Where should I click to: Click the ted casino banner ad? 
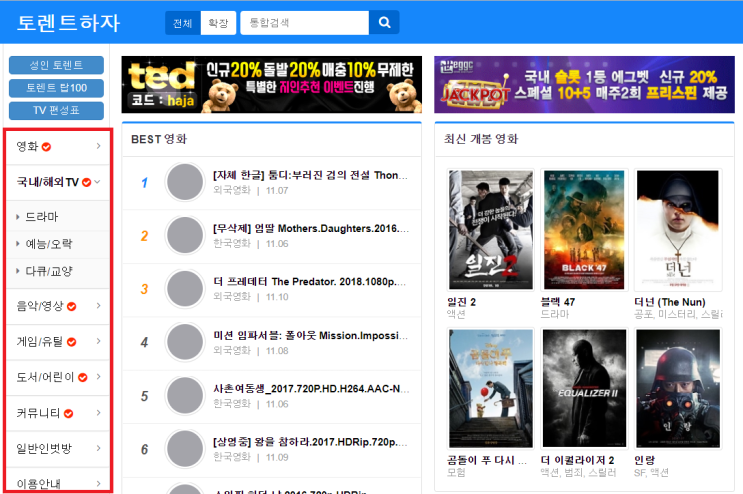pyautogui.click(x=272, y=84)
